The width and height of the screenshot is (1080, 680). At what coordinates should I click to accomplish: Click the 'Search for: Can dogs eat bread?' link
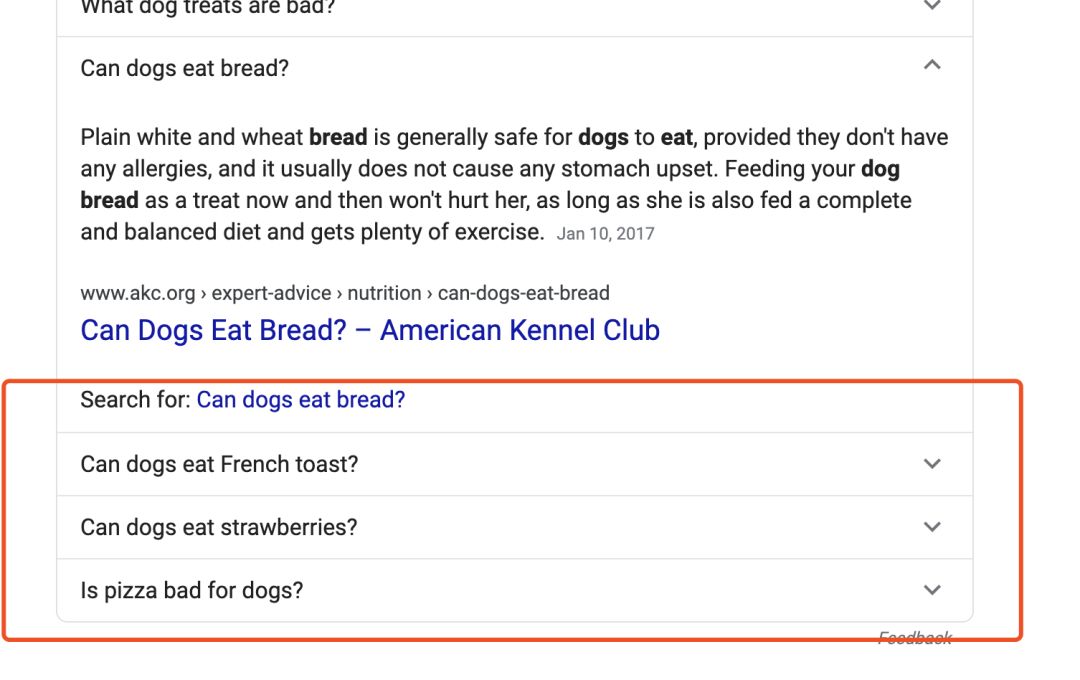(x=300, y=400)
